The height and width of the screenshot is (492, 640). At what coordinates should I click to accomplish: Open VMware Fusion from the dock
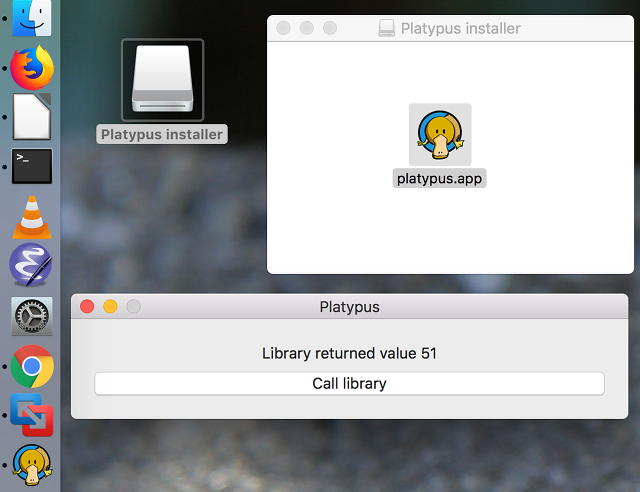coord(32,415)
